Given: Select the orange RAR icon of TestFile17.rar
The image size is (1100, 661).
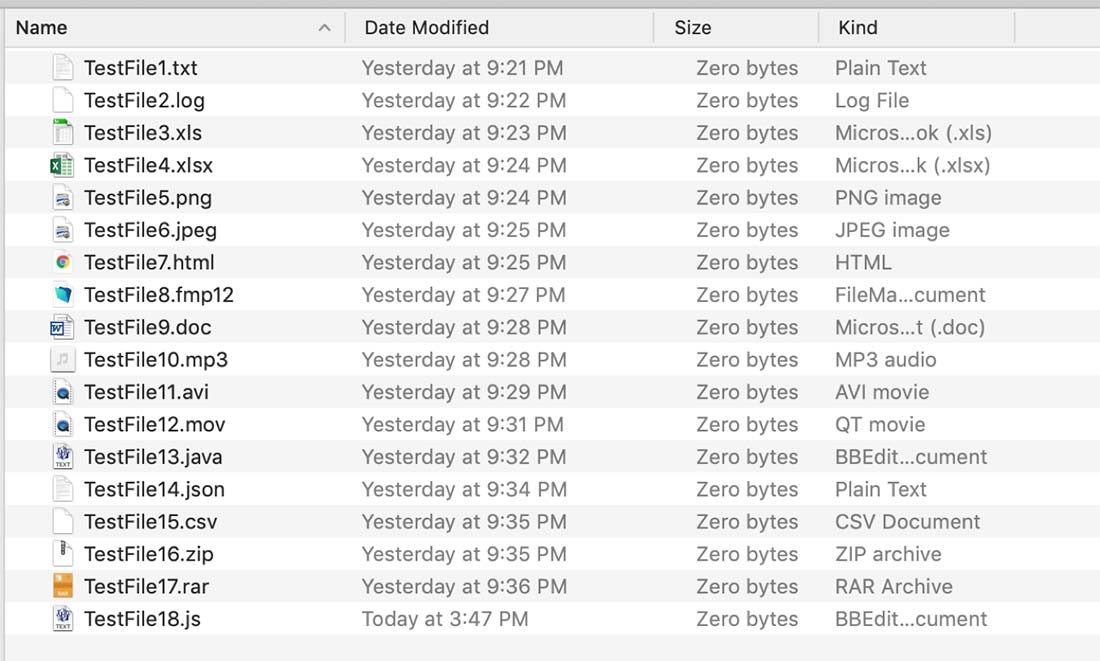Looking at the screenshot, I should coord(62,586).
